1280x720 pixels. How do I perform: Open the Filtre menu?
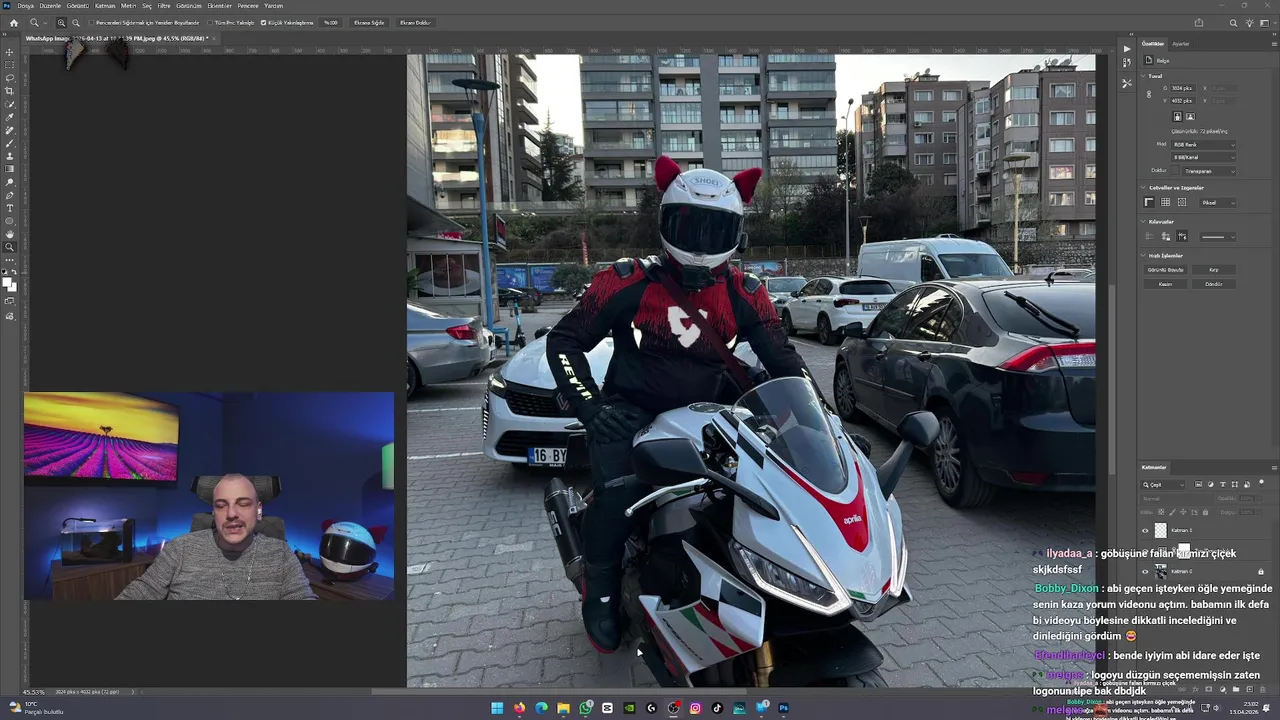coord(164,6)
